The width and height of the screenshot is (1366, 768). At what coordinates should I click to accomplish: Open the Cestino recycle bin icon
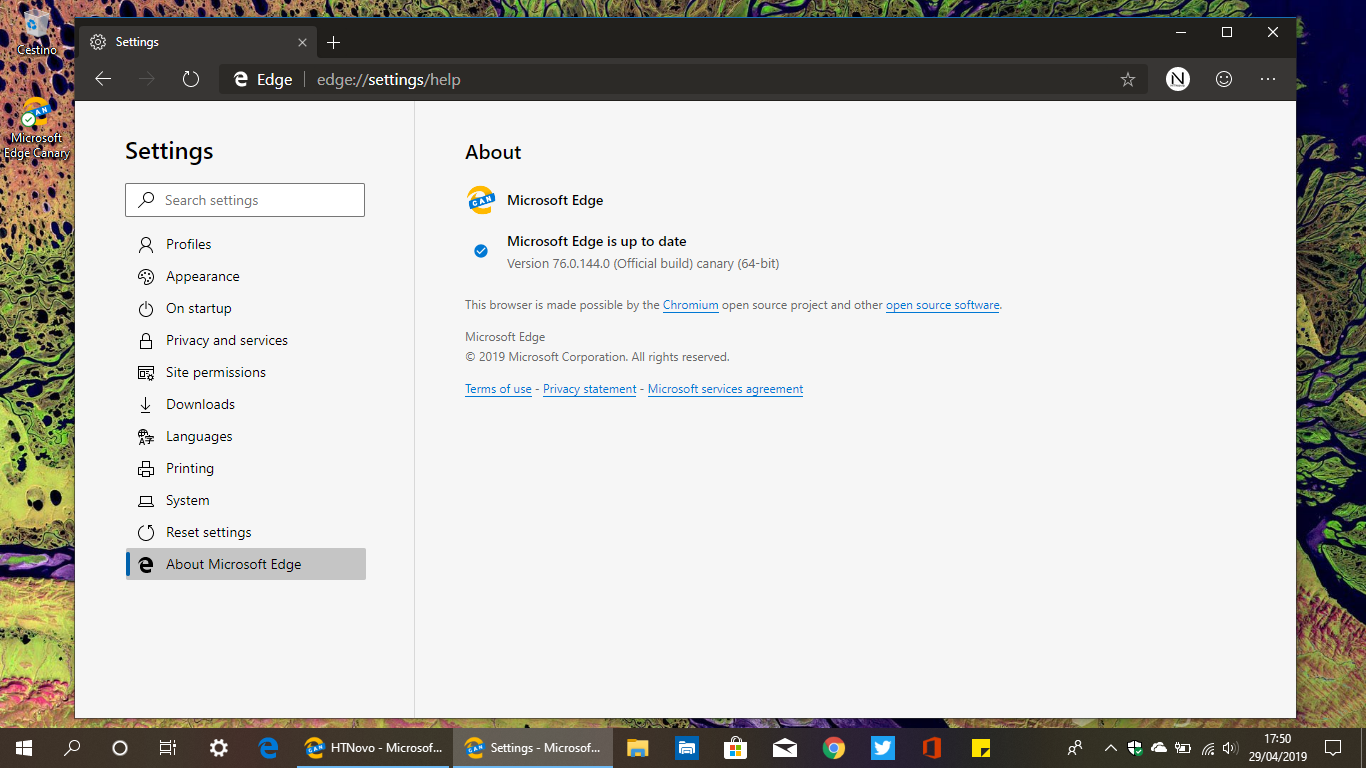[37, 33]
